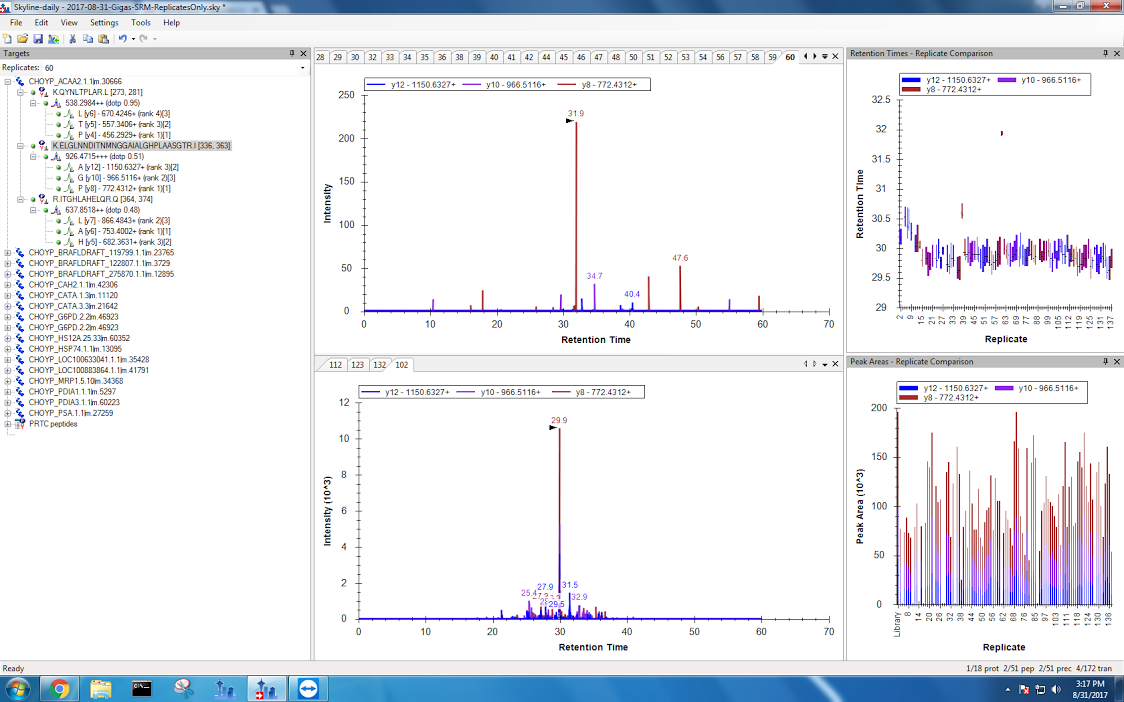The image size is (1124, 702).
Task: Collapse the CHOYP_ACAA2.1.1 protein node
Action: [x=8, y=81]
